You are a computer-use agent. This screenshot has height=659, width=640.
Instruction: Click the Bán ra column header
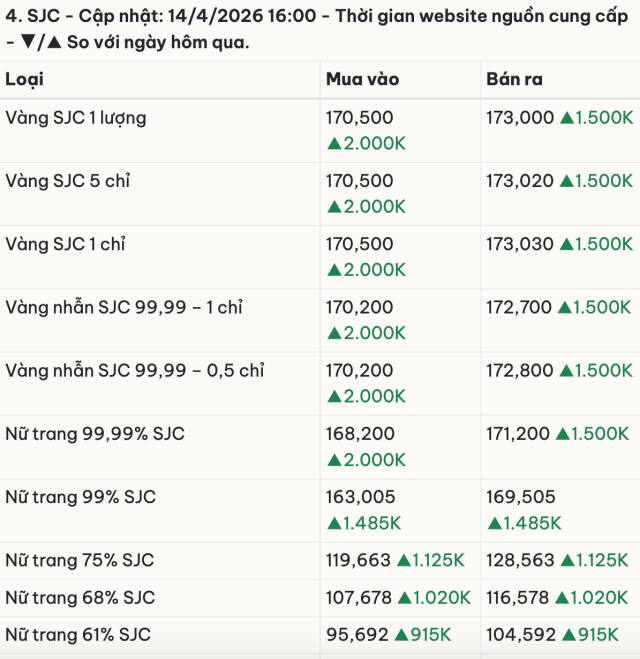pos(514,80)
